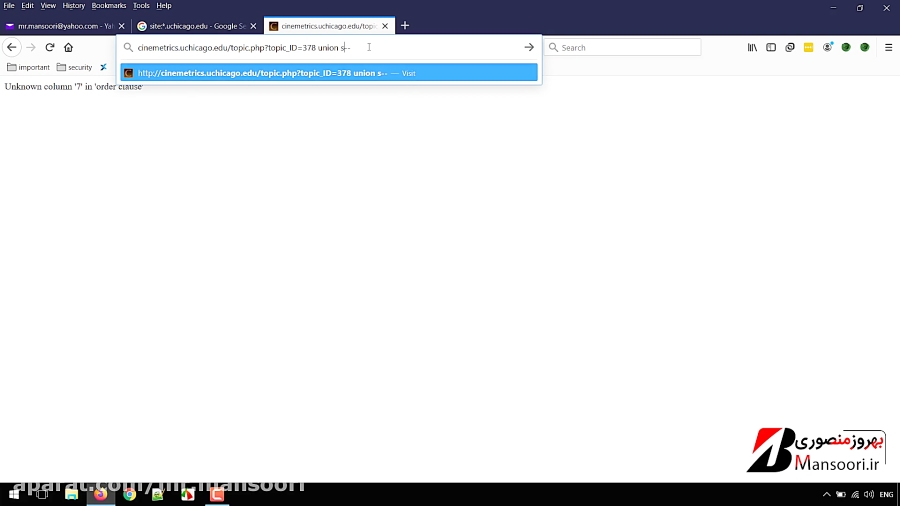Open the Library toolbar icon
Viewport: 900px width, 506px height.
pyautogui.click(x=752, y=48)
